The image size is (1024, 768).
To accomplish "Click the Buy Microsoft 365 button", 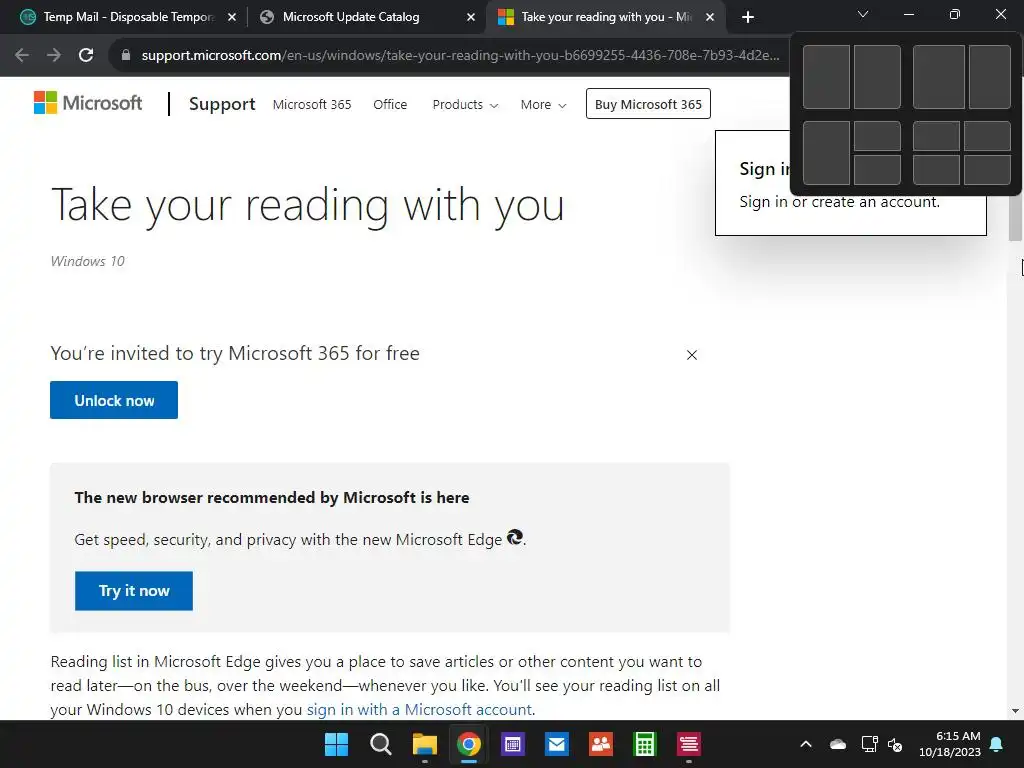I will point(648,104).
